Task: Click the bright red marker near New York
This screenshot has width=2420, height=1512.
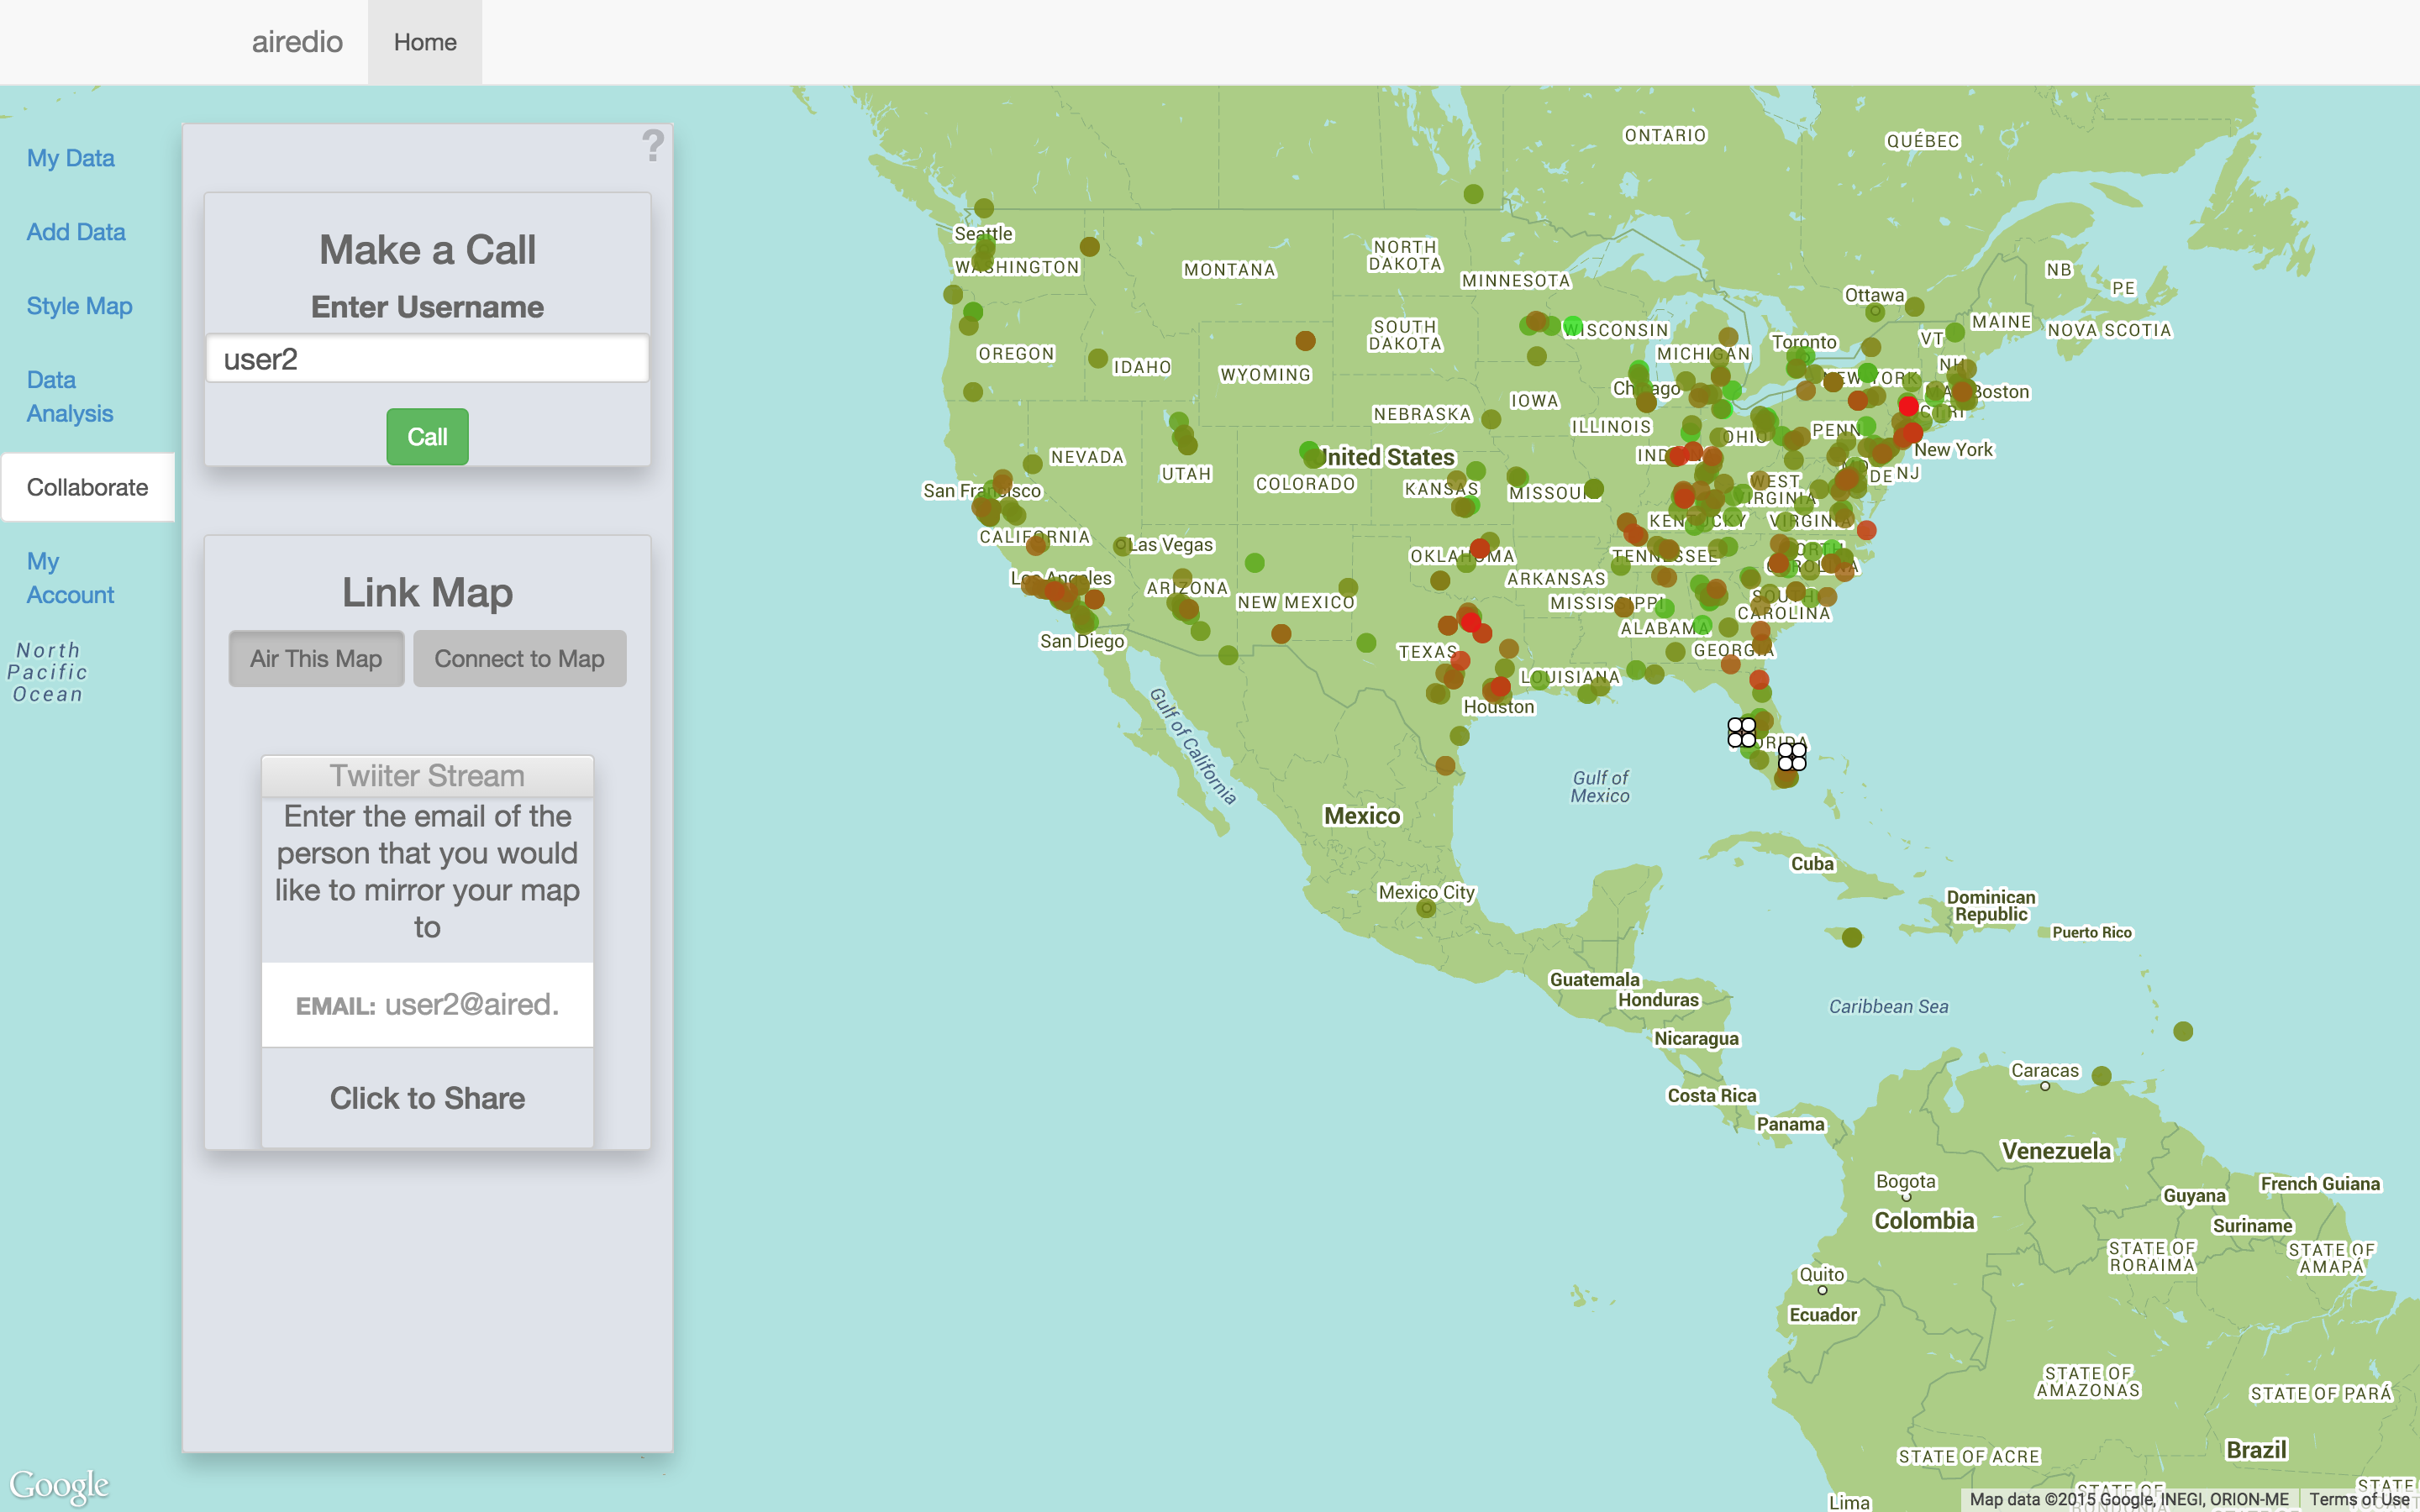Action: [x=1908, y=406]
